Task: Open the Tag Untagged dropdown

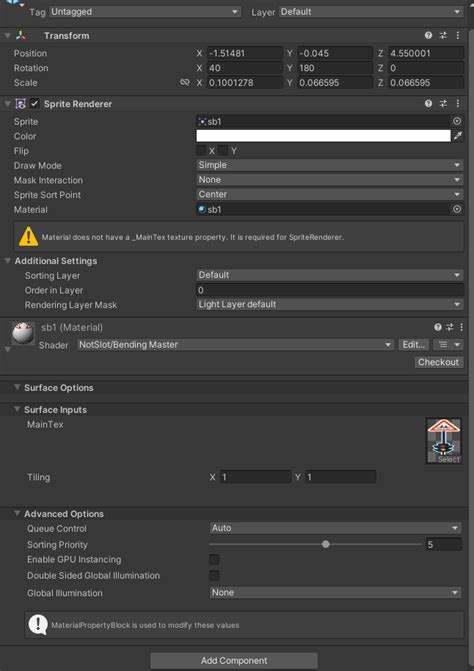Action: (145, 12)
